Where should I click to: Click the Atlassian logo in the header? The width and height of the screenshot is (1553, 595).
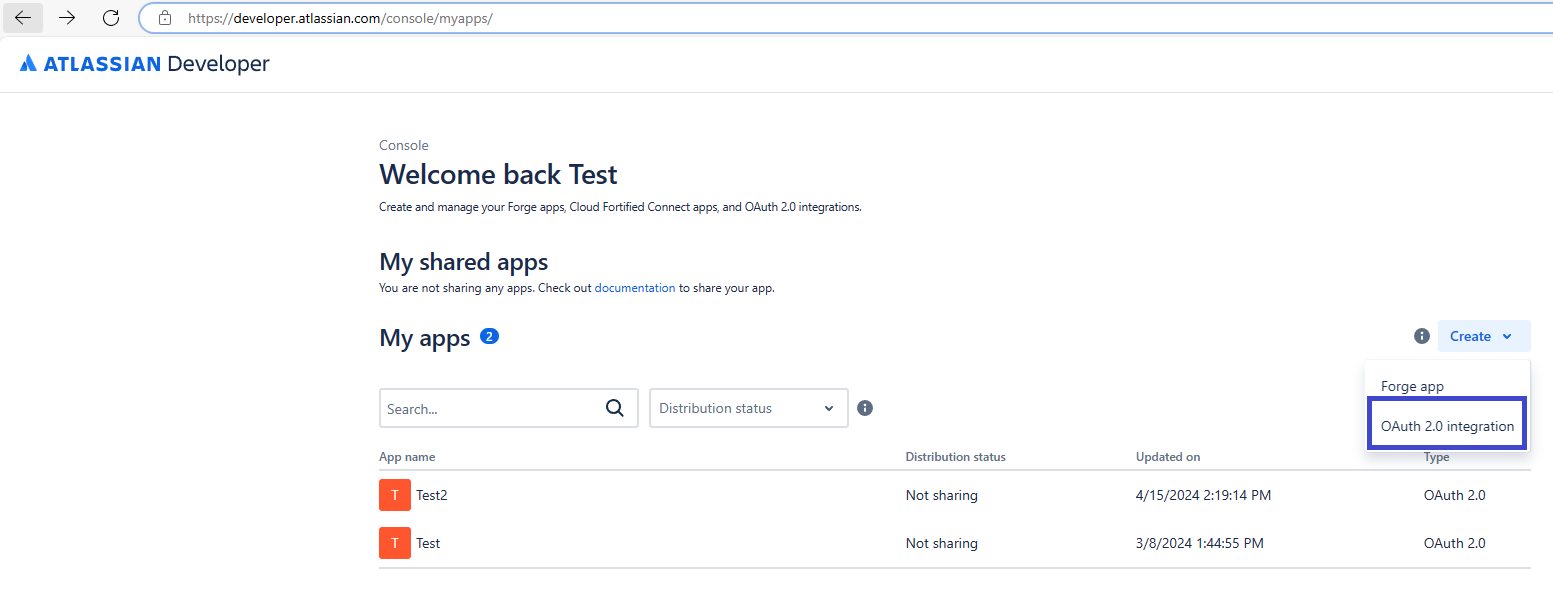click(x=30, y=63)
